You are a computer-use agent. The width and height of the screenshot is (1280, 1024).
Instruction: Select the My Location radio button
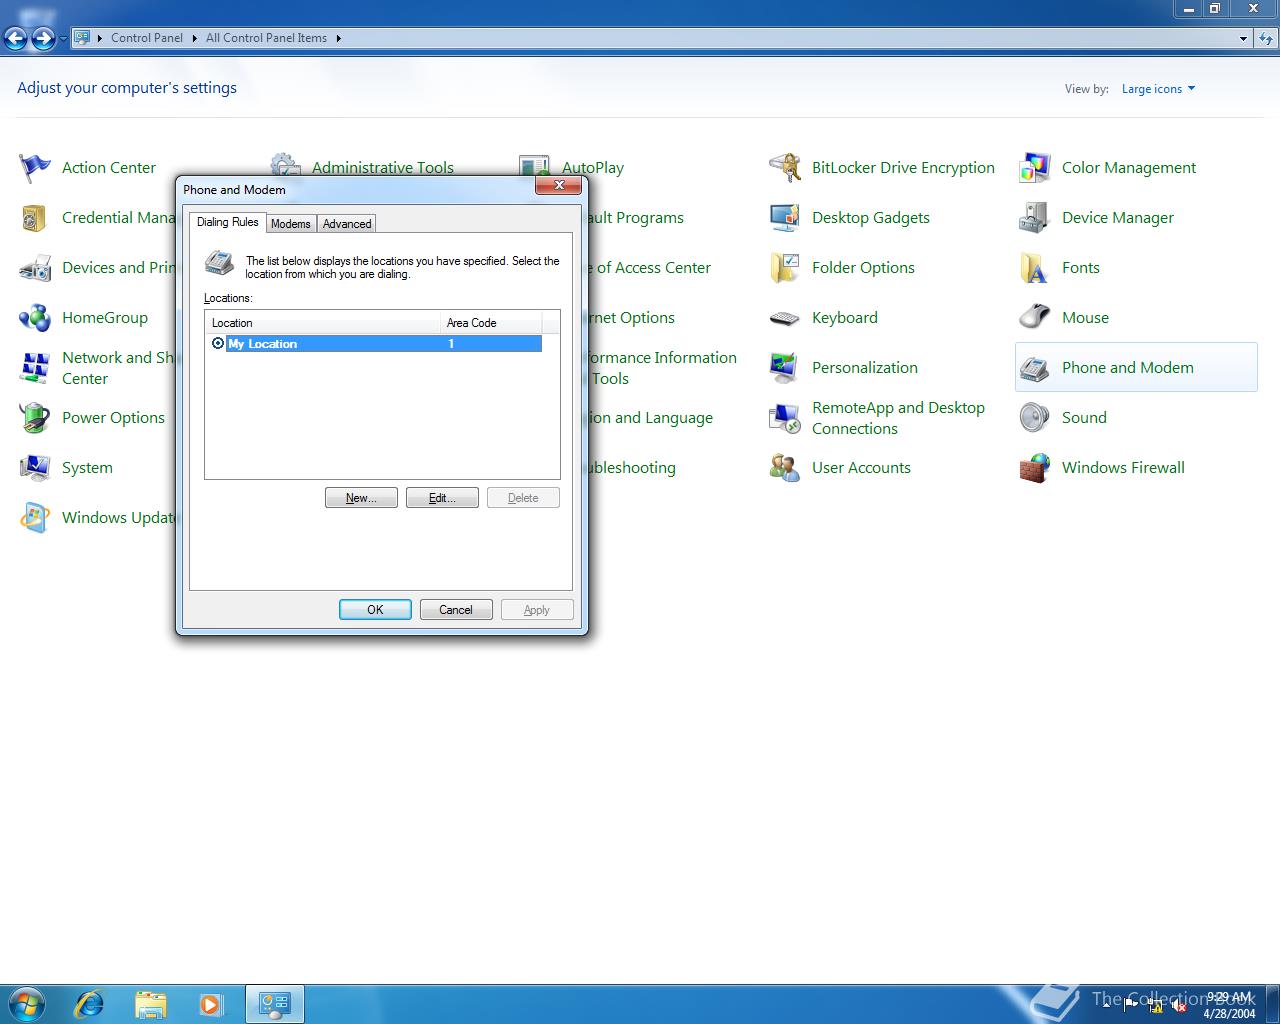pos(218,343)
